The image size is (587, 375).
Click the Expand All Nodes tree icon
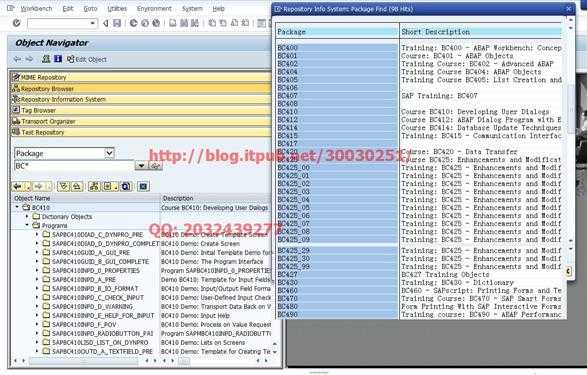pyautogui.click(x=64, y=186)
